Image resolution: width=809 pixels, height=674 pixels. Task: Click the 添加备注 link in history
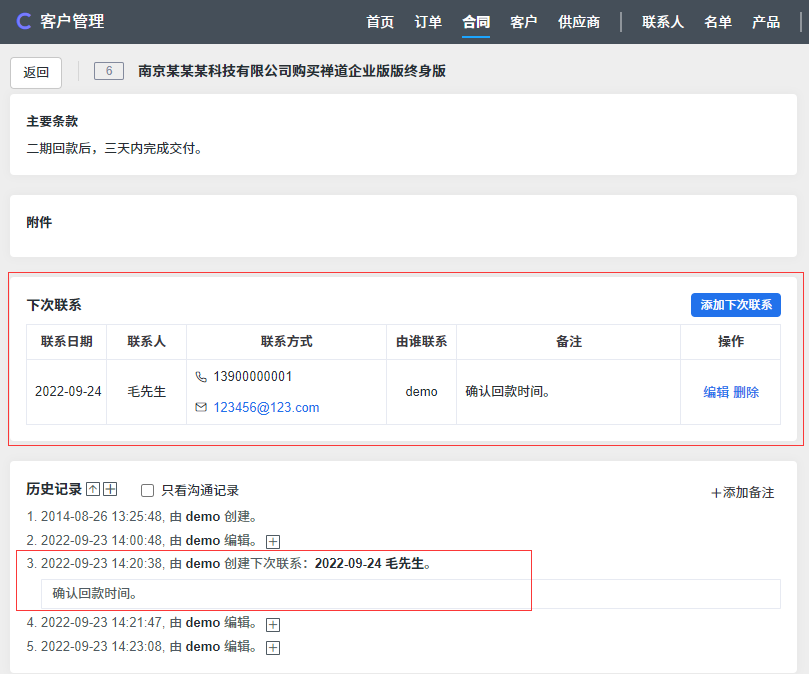(x=742, y=492)
